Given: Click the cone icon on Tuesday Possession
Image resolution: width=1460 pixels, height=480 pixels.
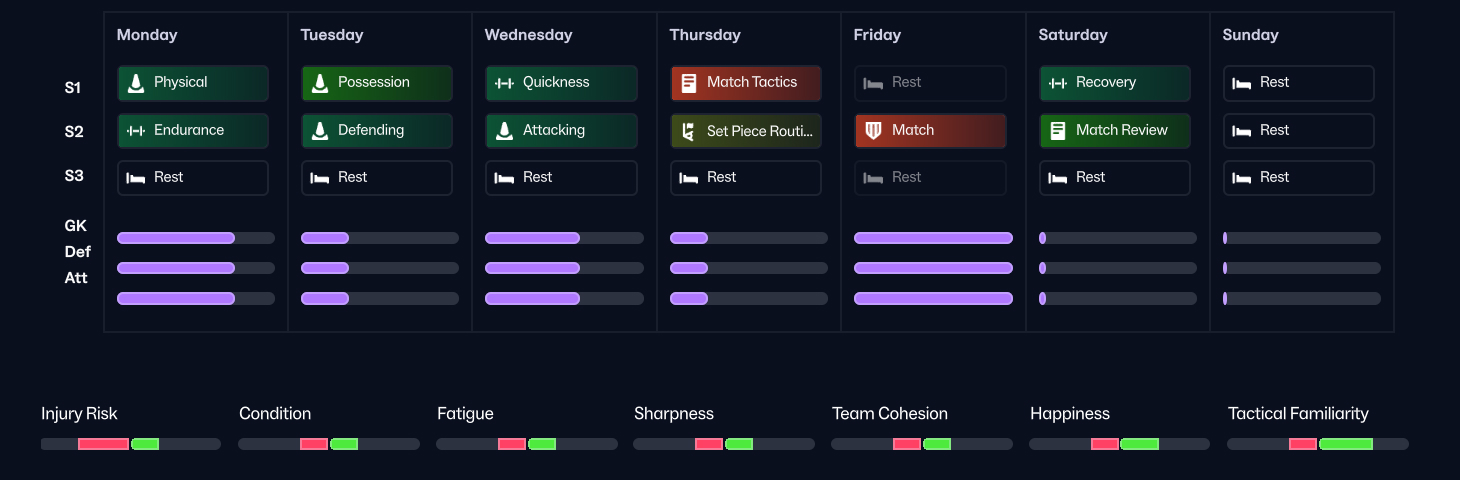Looking at the screenshot, I should pos(320,83).
